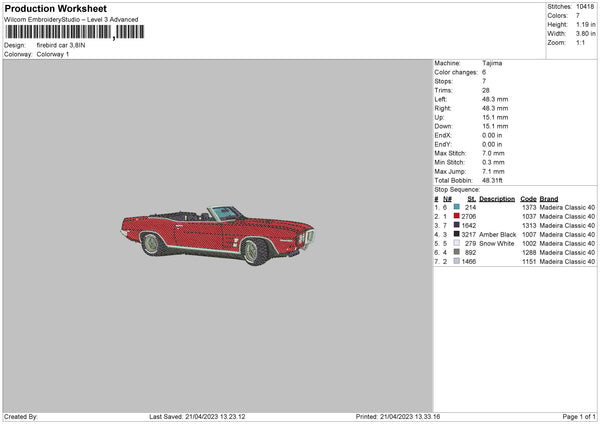Viewport: 600px width, 424px height.
Task: Click the Amber Black color swatch
Action: pyautogui.click(x=457, y=234)
